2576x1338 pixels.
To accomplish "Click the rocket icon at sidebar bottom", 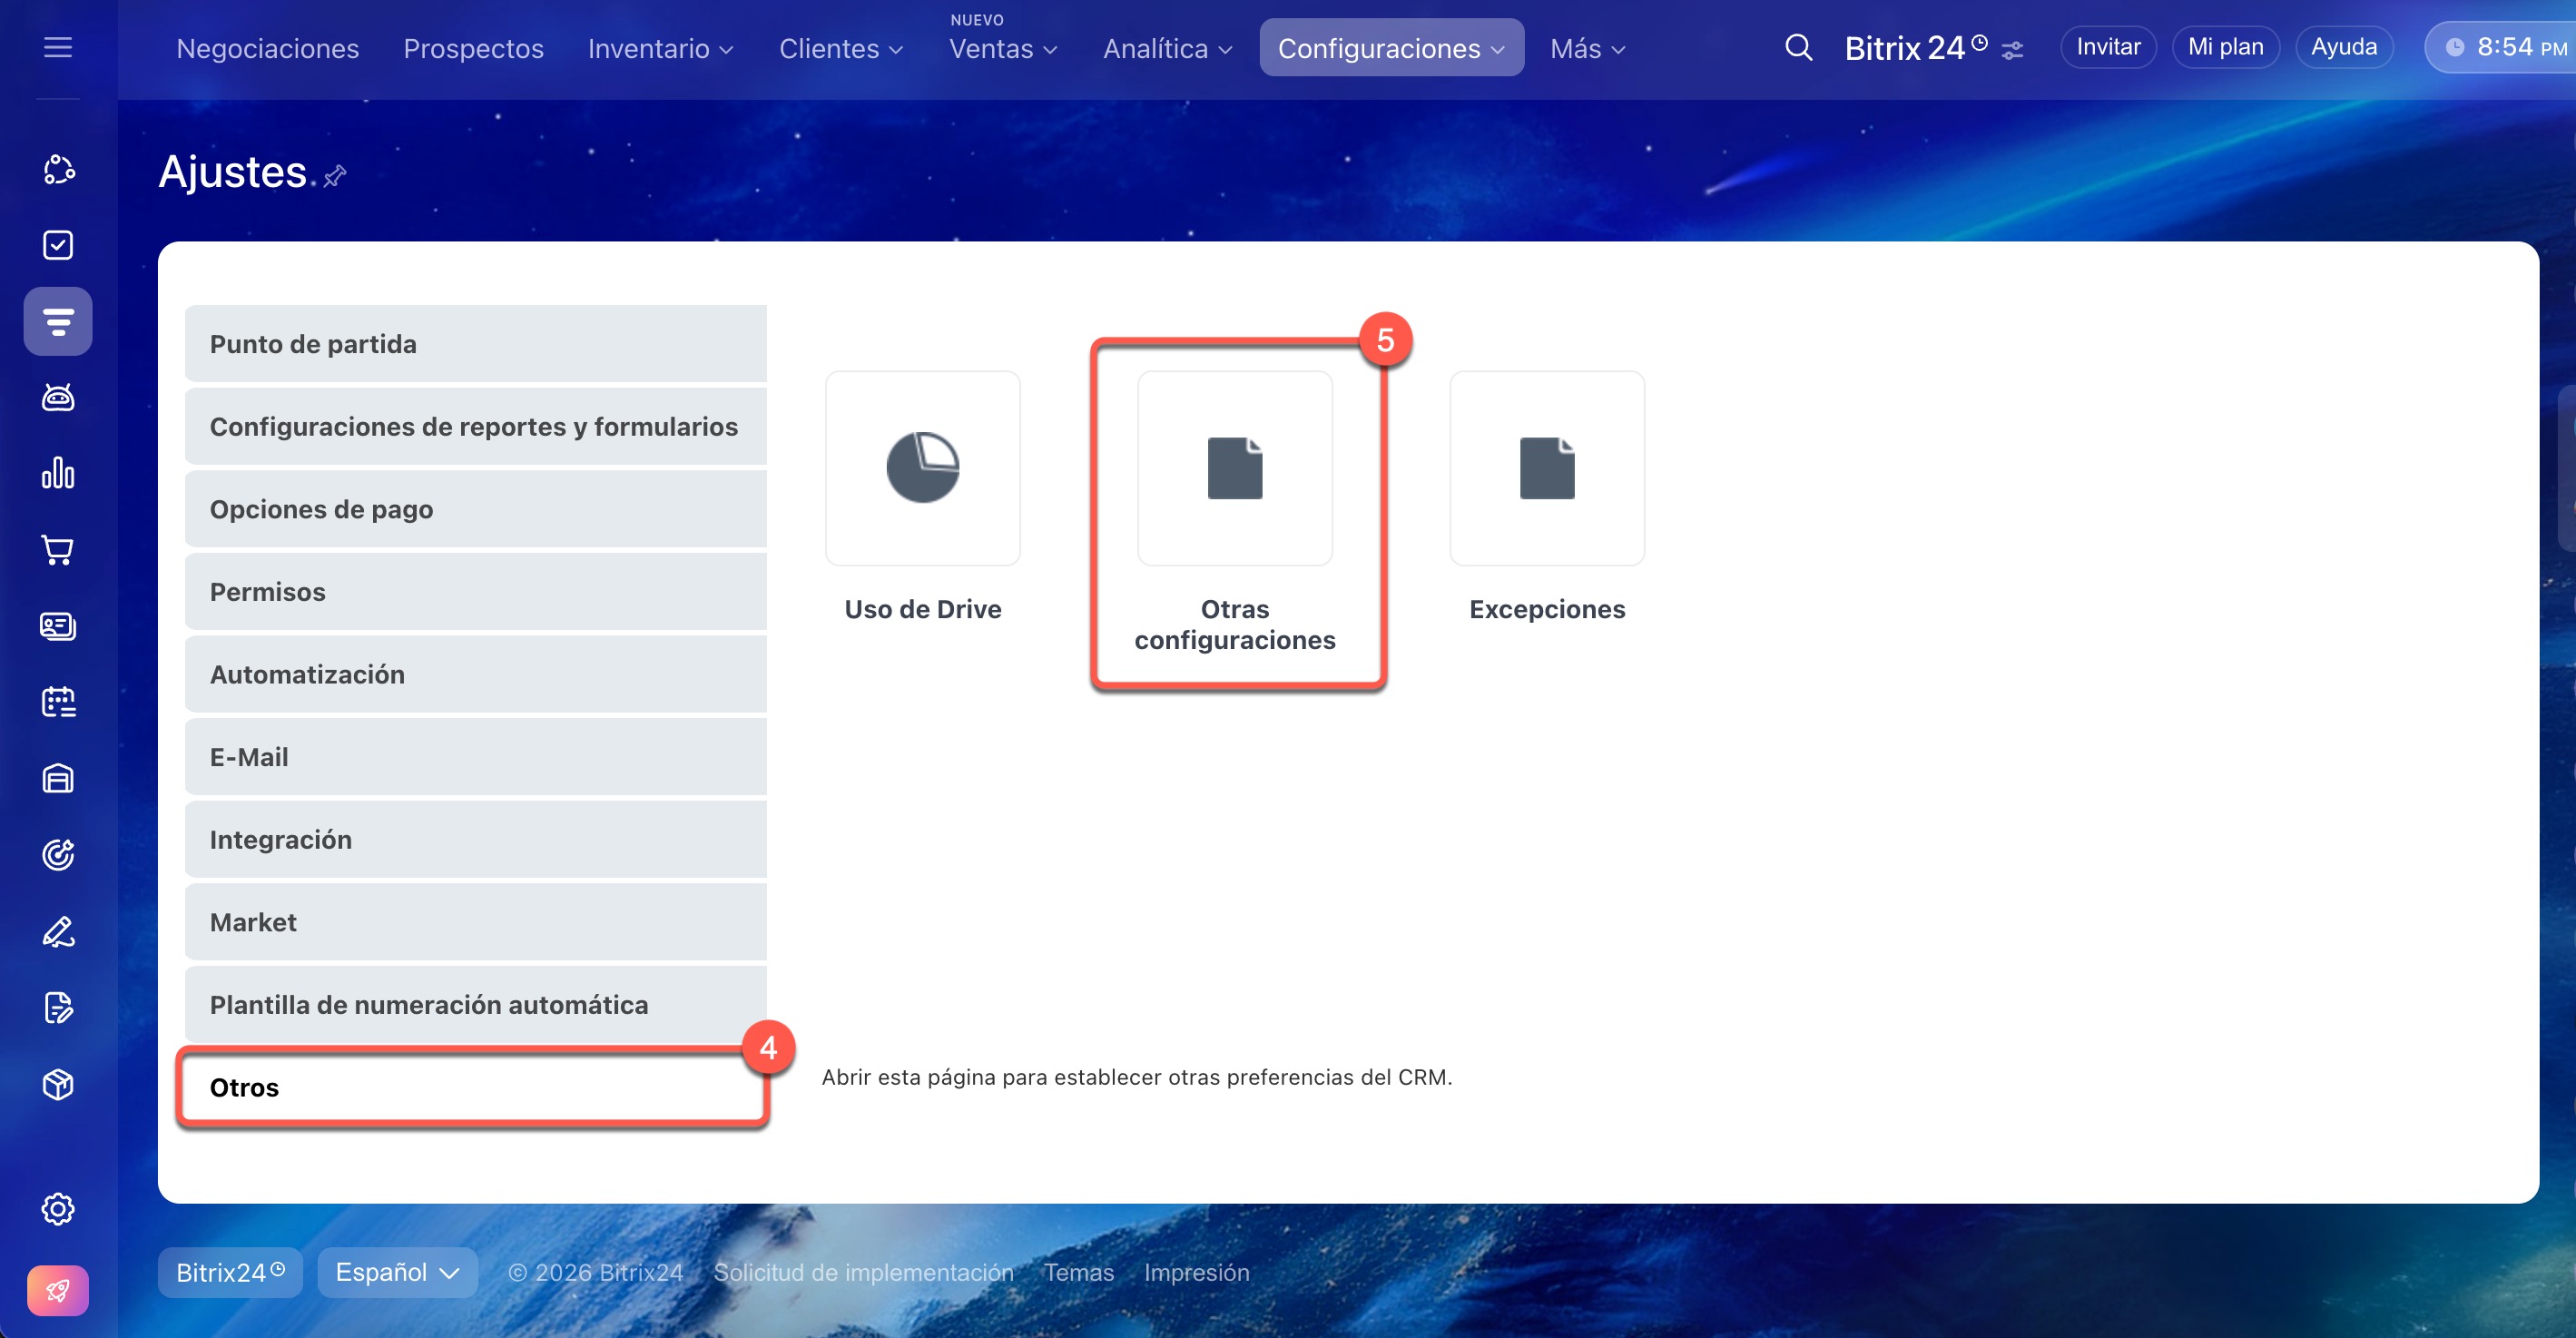I will pyautogui.click(x=58, y=1290).
